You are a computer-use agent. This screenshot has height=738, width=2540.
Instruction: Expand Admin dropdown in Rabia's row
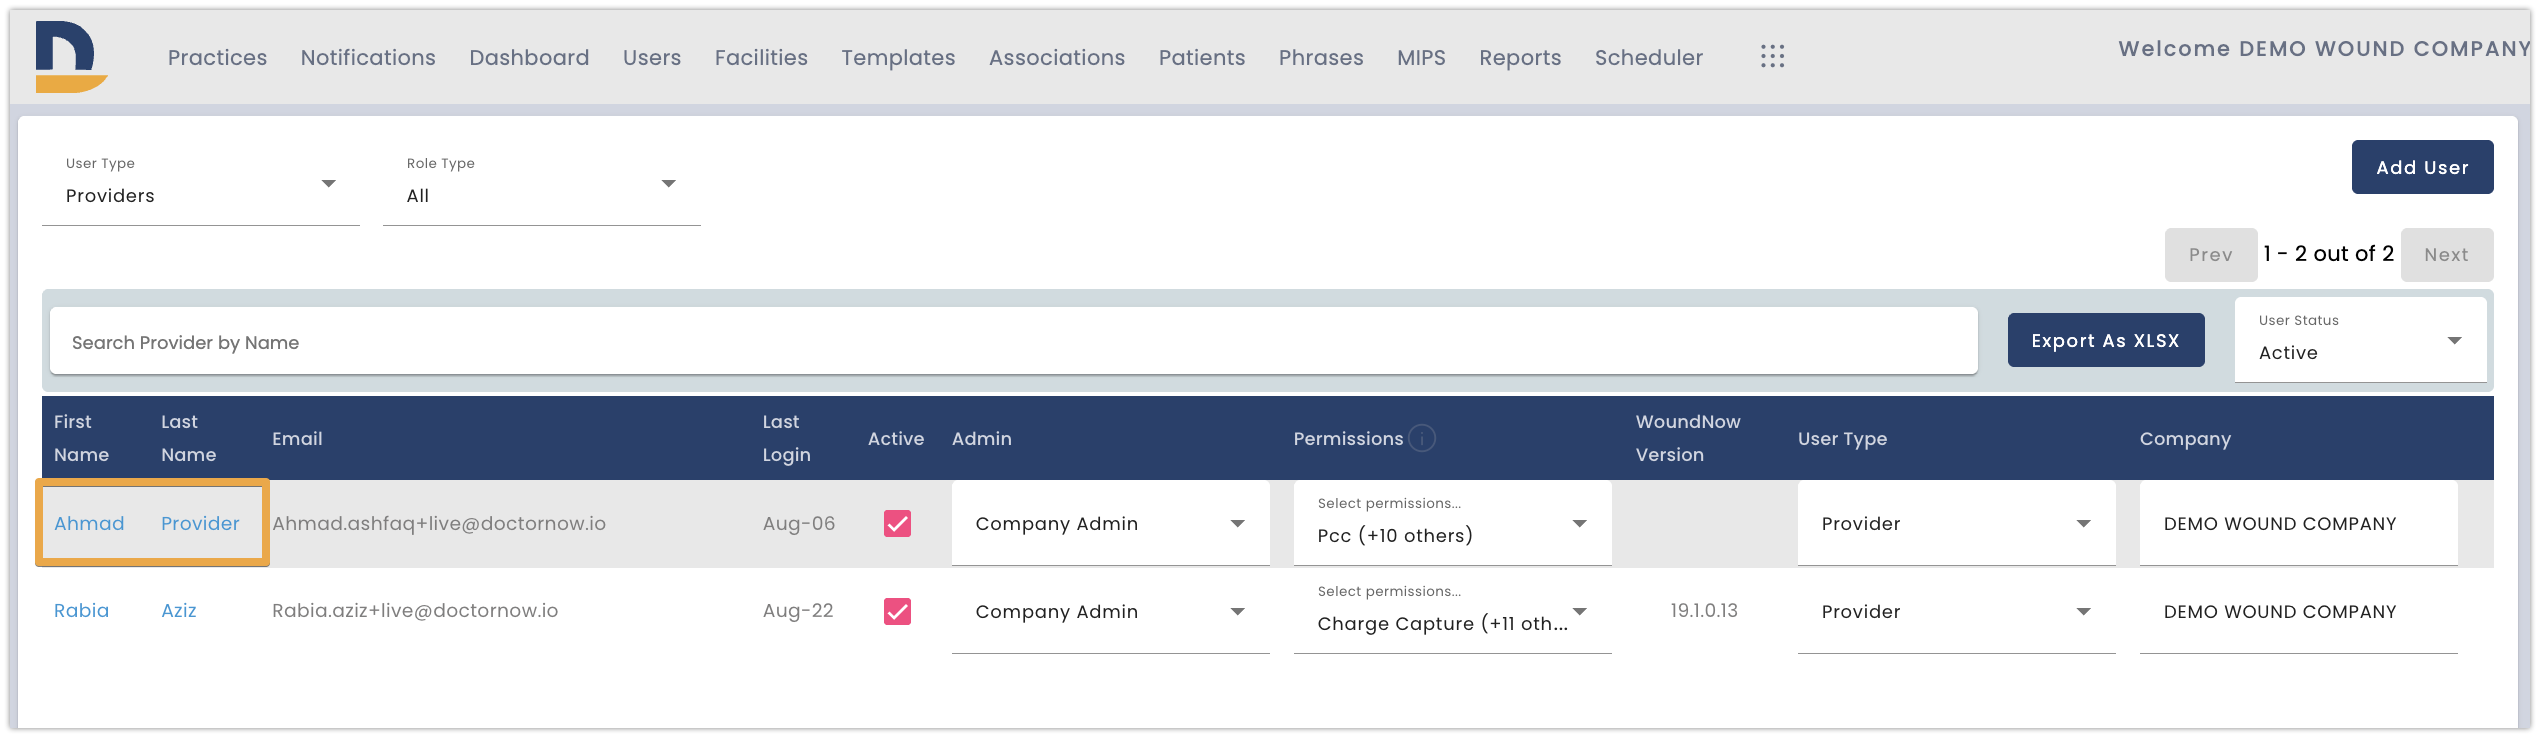pyautogui.click(x=1110, y=612)
